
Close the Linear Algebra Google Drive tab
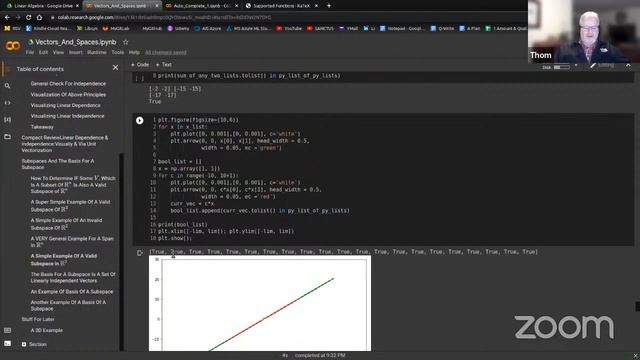[77, 6]
